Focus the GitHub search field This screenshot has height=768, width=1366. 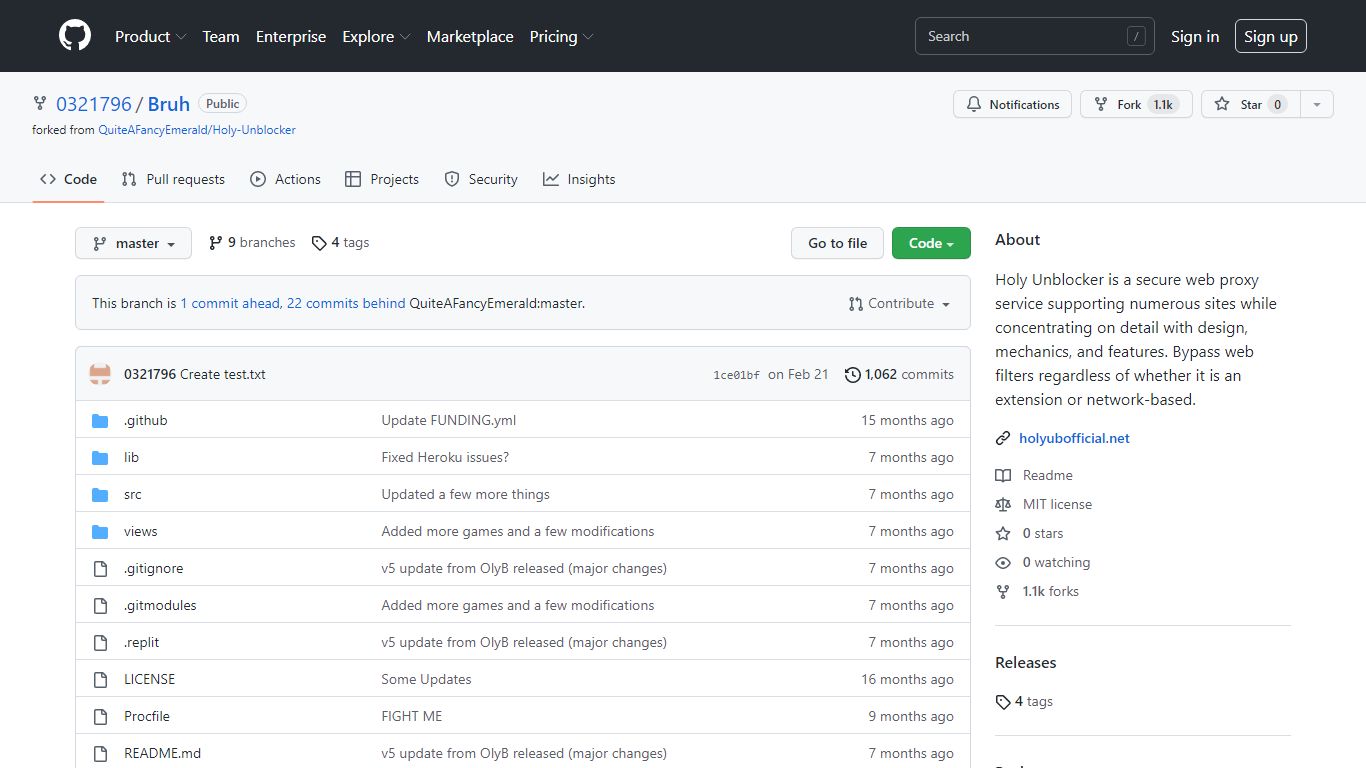[1035, 36]
